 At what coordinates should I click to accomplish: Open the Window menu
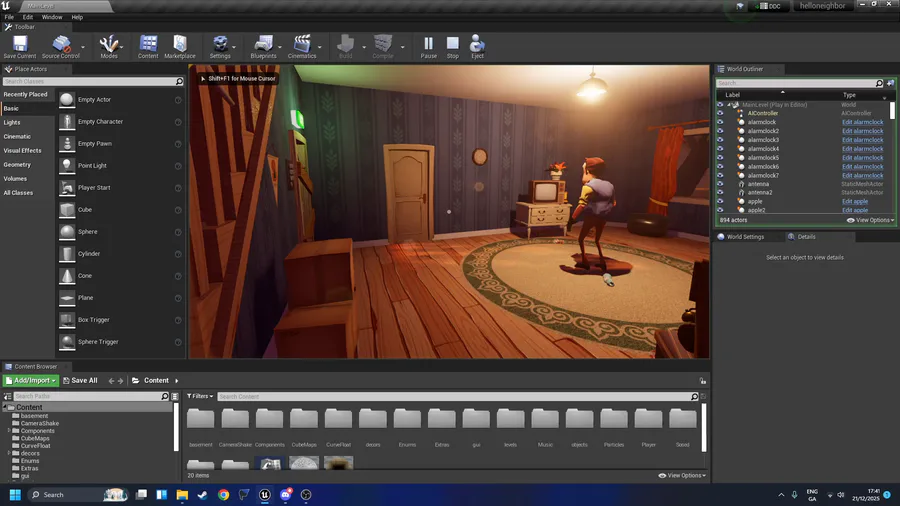(52, 17)
